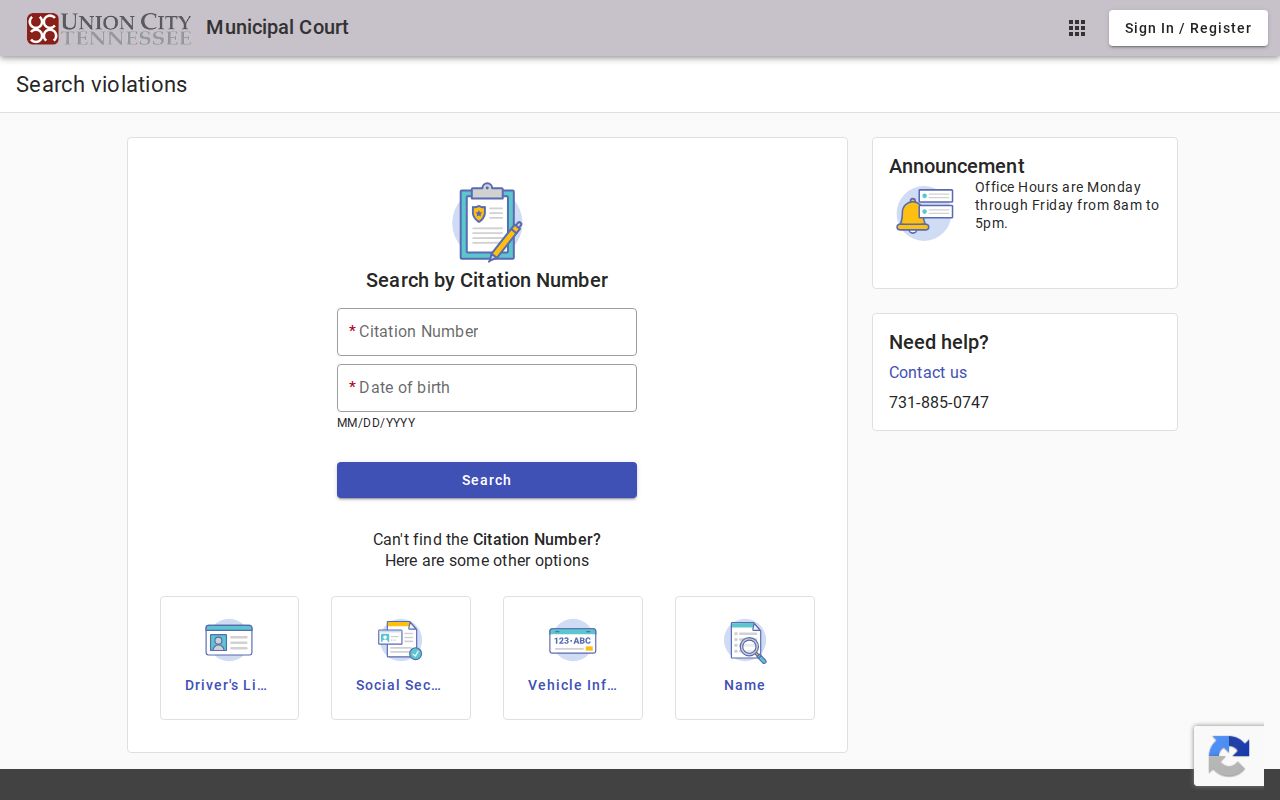Click the phone number 731-885-0747

939,402
